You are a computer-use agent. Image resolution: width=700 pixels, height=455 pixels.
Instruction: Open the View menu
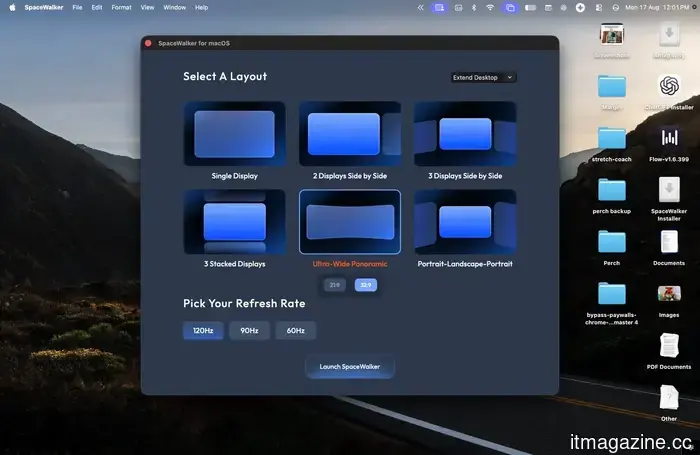(x=147, y=7)
